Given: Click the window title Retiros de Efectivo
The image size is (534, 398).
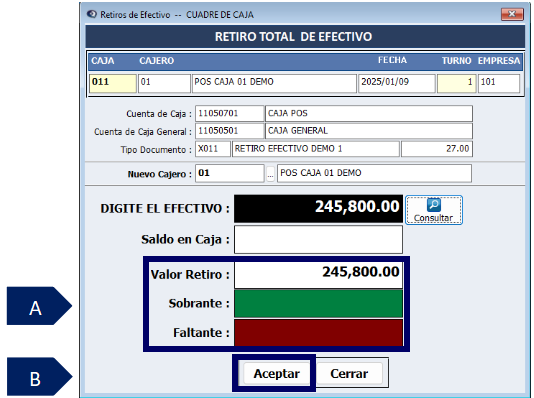Looking at the screenshot, I should click(135, 15).
